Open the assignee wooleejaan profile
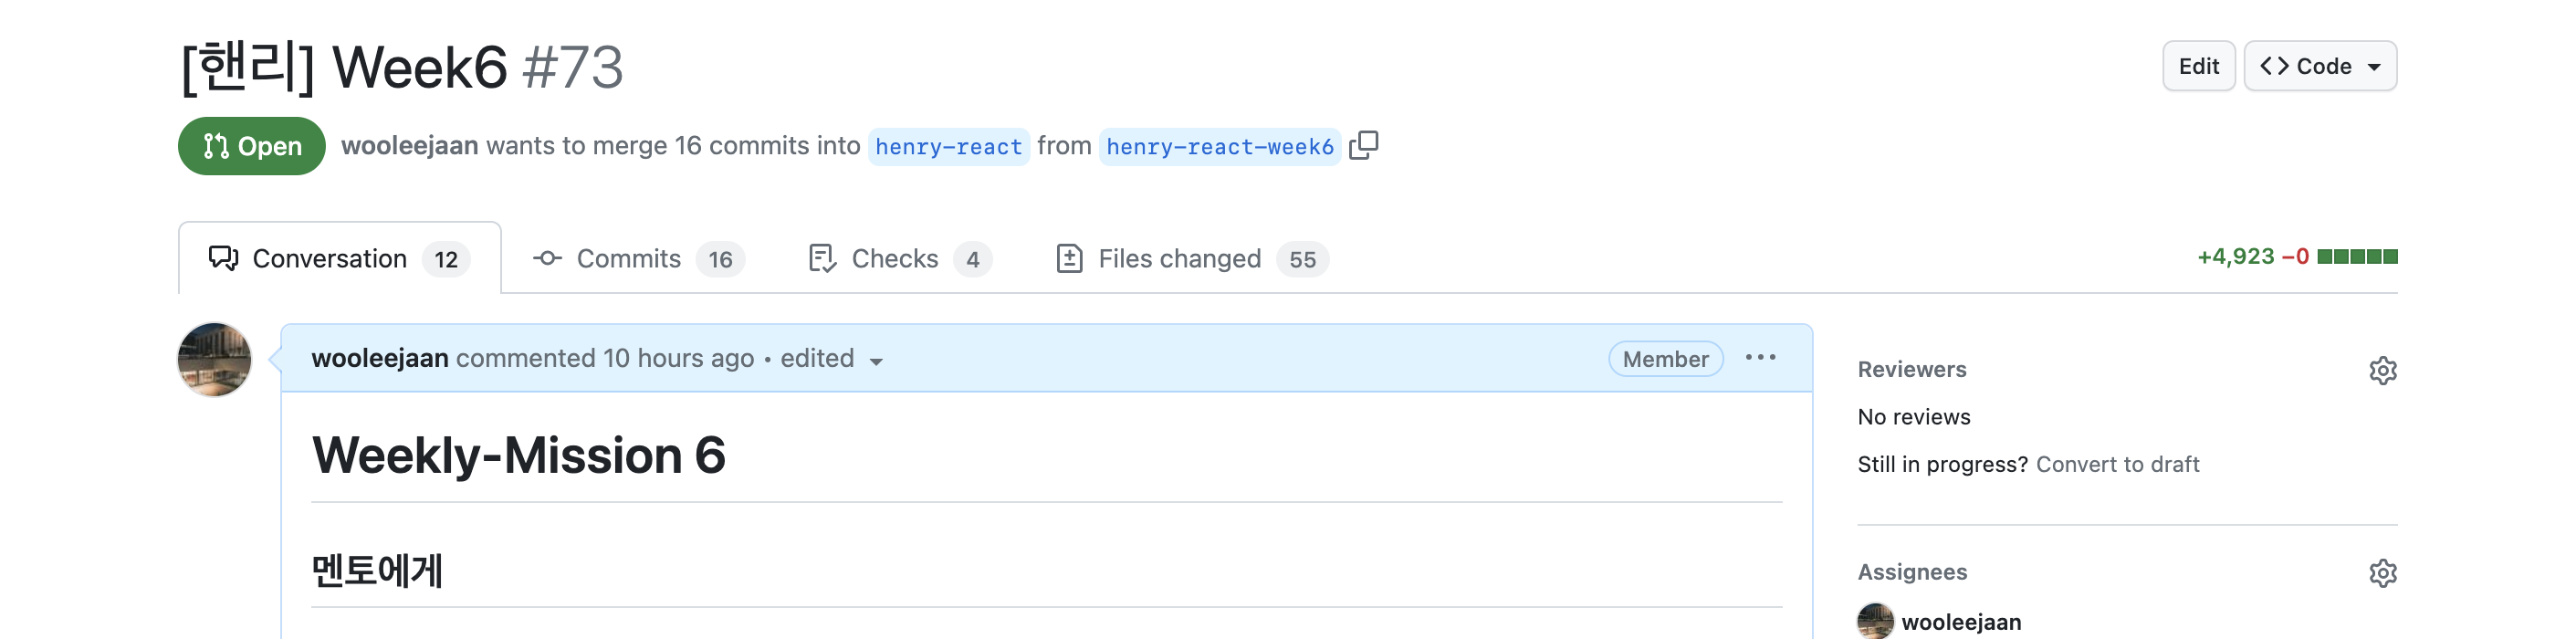Image resolution: width=2576 pixels, height=639 pixels. (1960, 622)
